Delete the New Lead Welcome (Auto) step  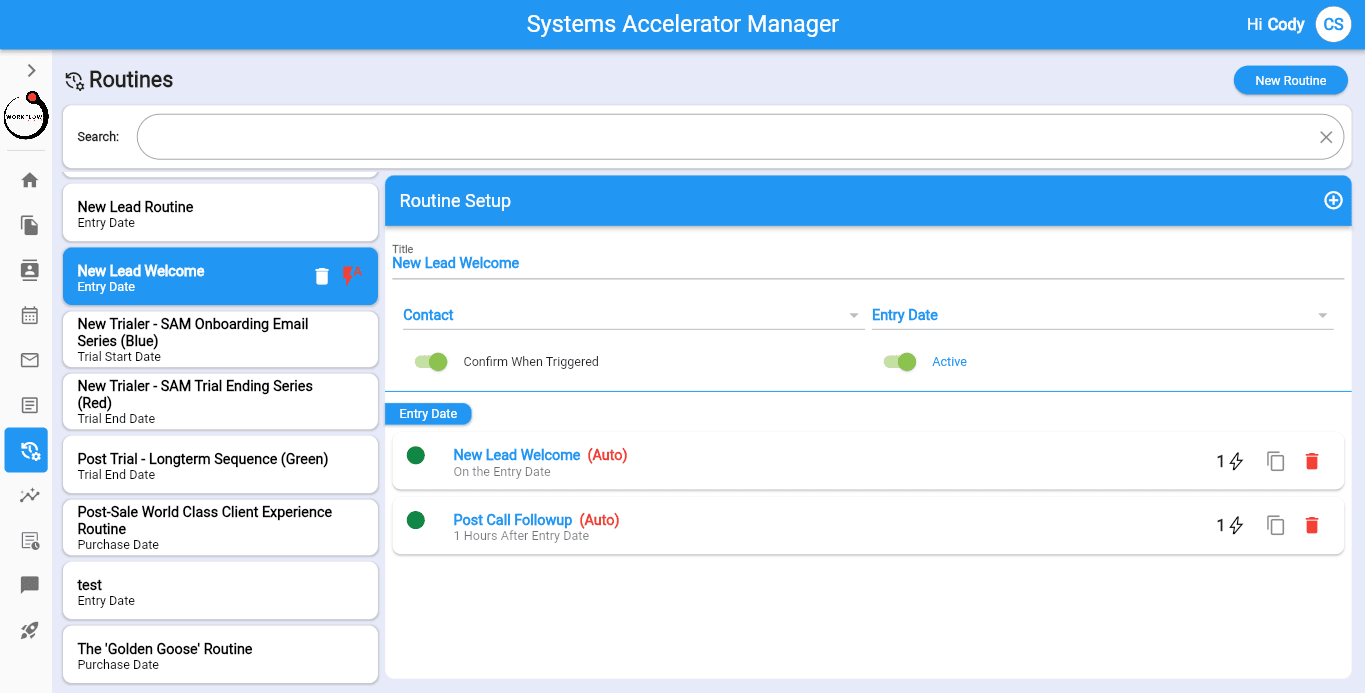(x=1312, y=461)
